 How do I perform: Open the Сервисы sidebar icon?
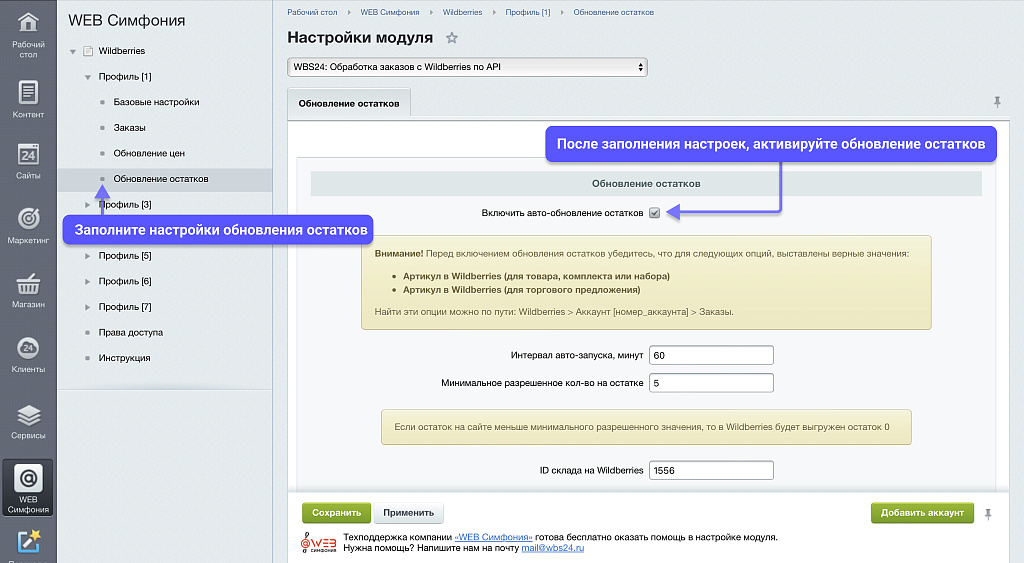[28, 420]
